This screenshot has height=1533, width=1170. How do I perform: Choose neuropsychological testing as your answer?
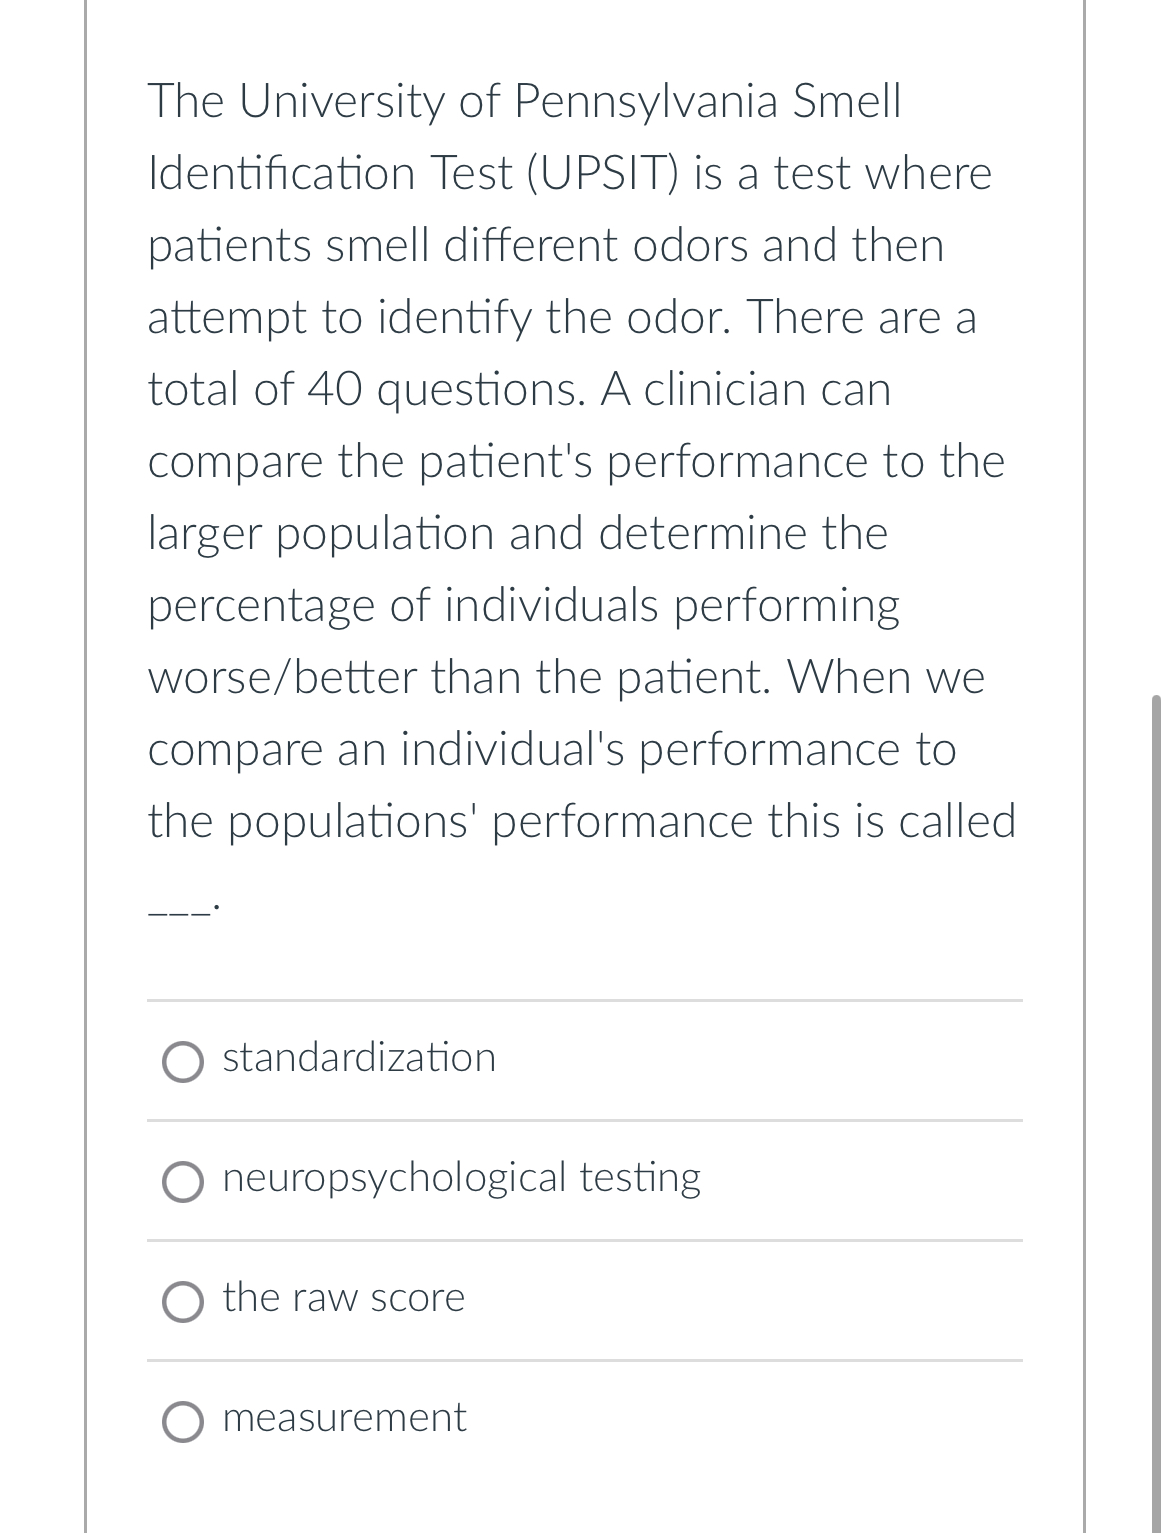coord(462,1178)
